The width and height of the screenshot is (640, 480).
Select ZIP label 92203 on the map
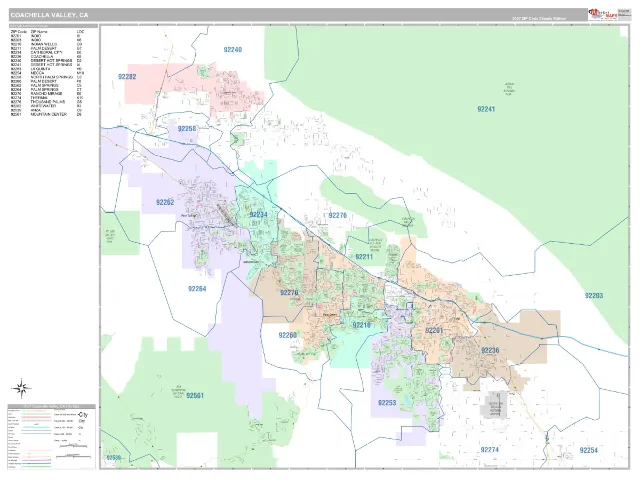[594, 296]
